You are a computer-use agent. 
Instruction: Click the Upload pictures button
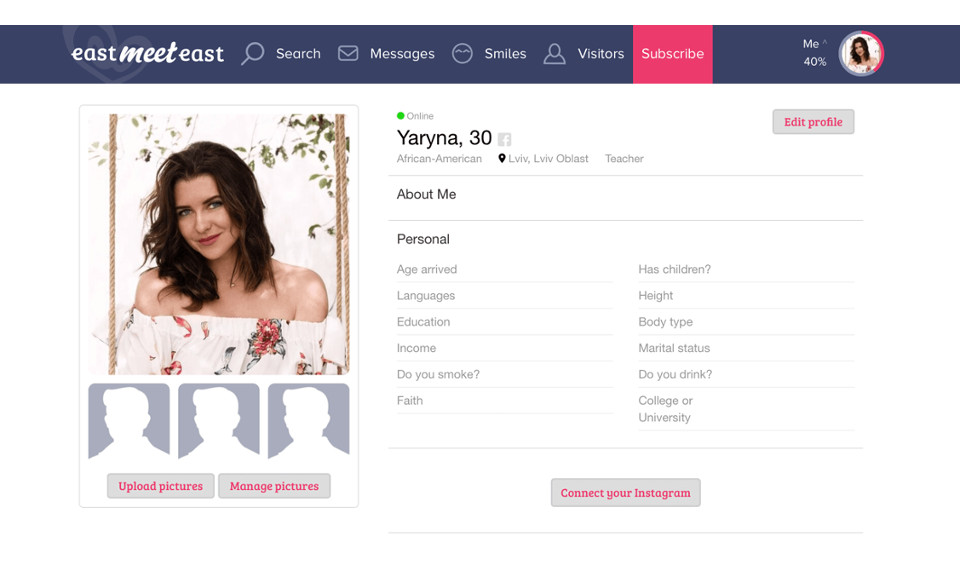(x=160, y=486)
